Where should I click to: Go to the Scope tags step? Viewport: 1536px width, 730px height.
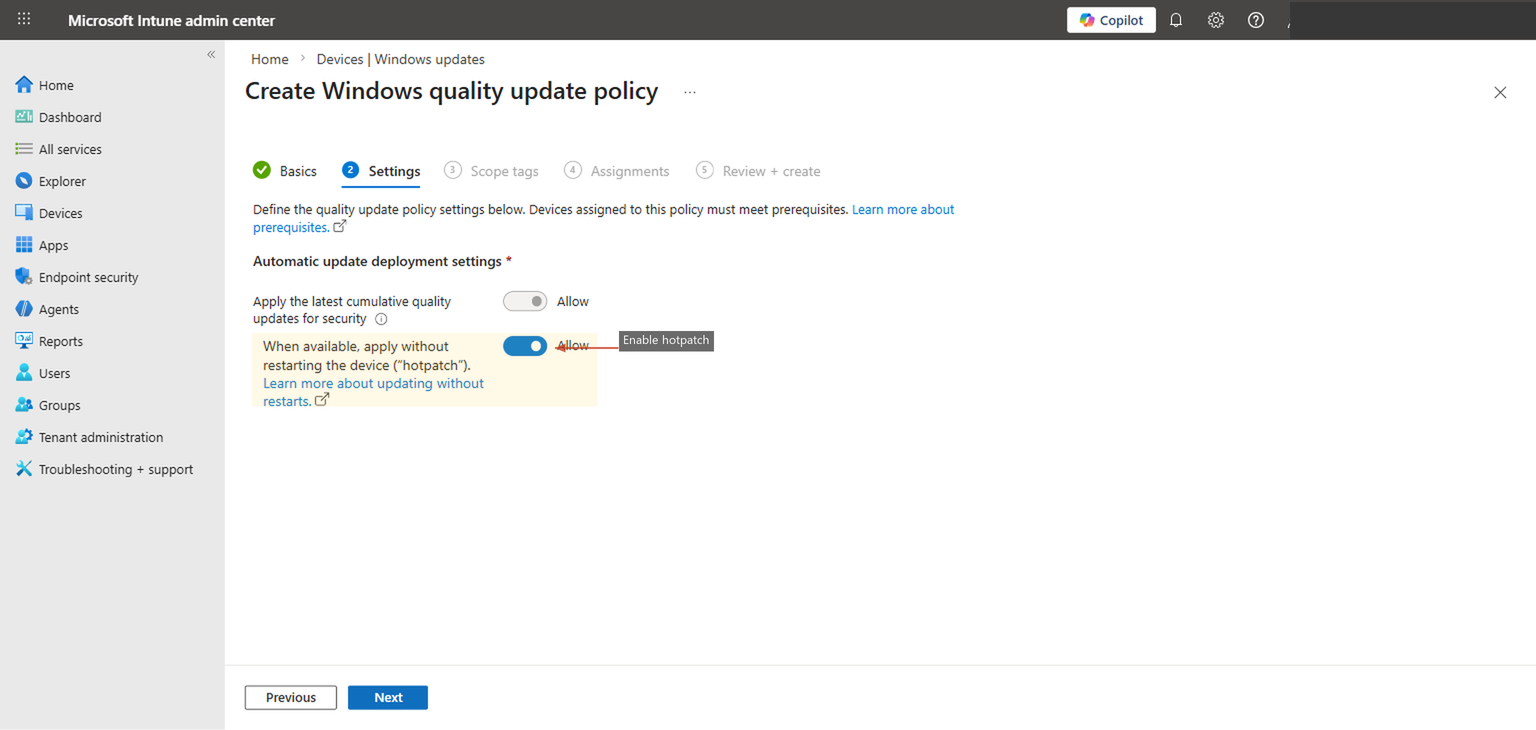pos(504,170)
